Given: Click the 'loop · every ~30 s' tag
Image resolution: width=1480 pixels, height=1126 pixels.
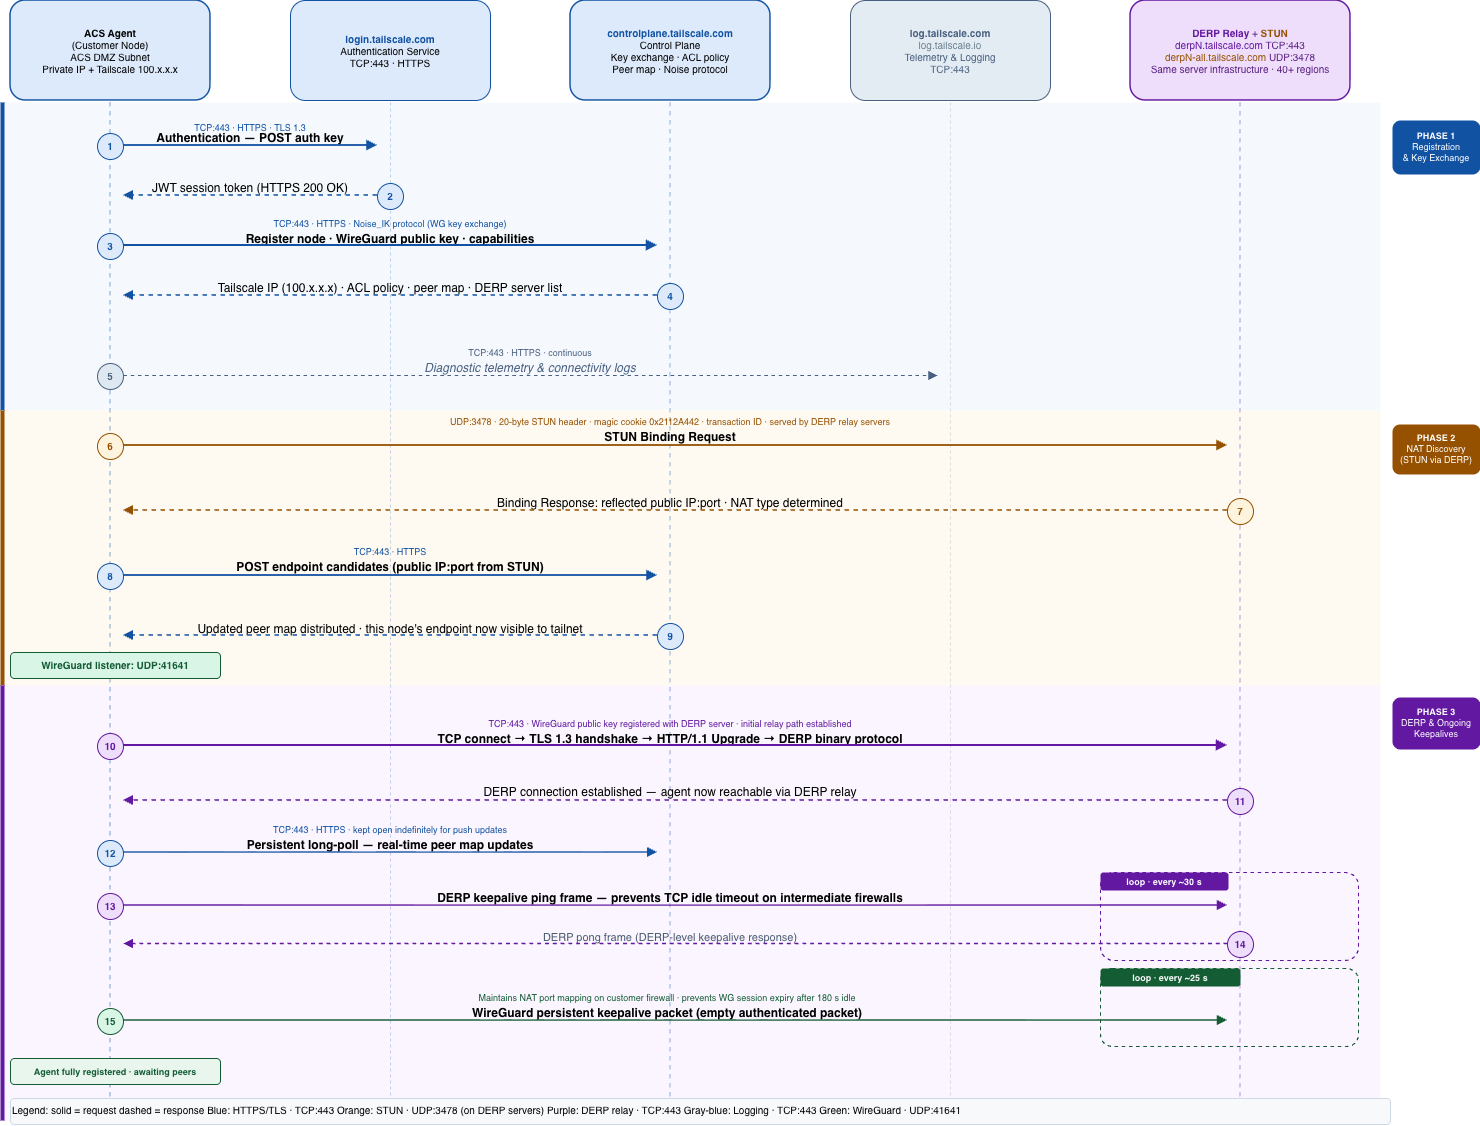Looking at the screenshot, I should click(x=1164, y=882).
